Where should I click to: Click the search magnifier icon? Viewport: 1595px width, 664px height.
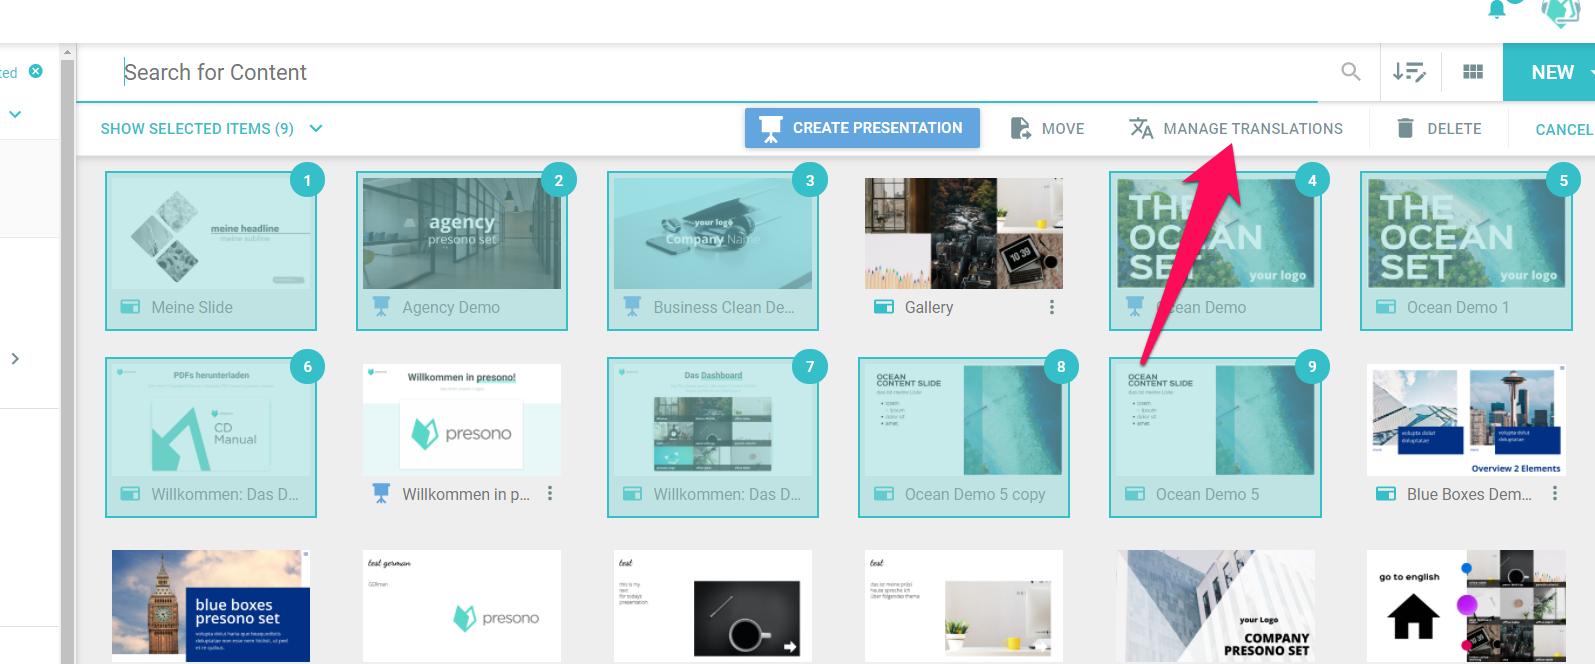tap(1350, 72)
